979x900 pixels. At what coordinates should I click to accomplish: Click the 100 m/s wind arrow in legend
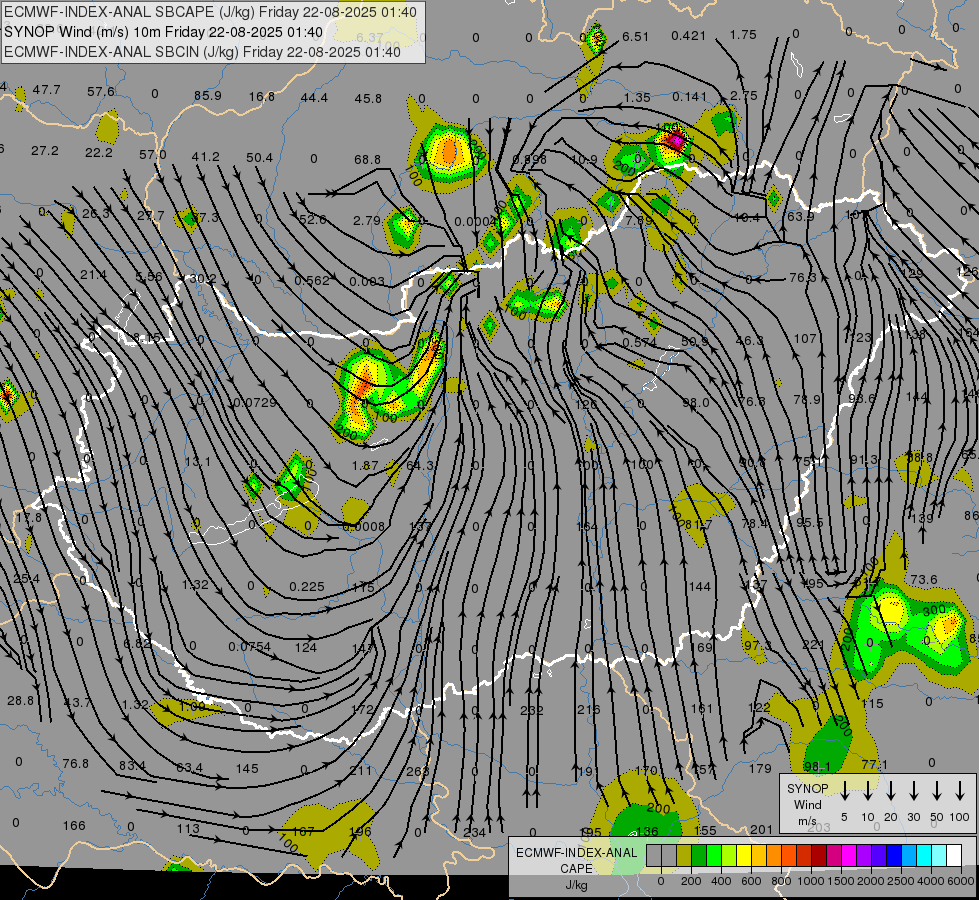pos(960,791)
